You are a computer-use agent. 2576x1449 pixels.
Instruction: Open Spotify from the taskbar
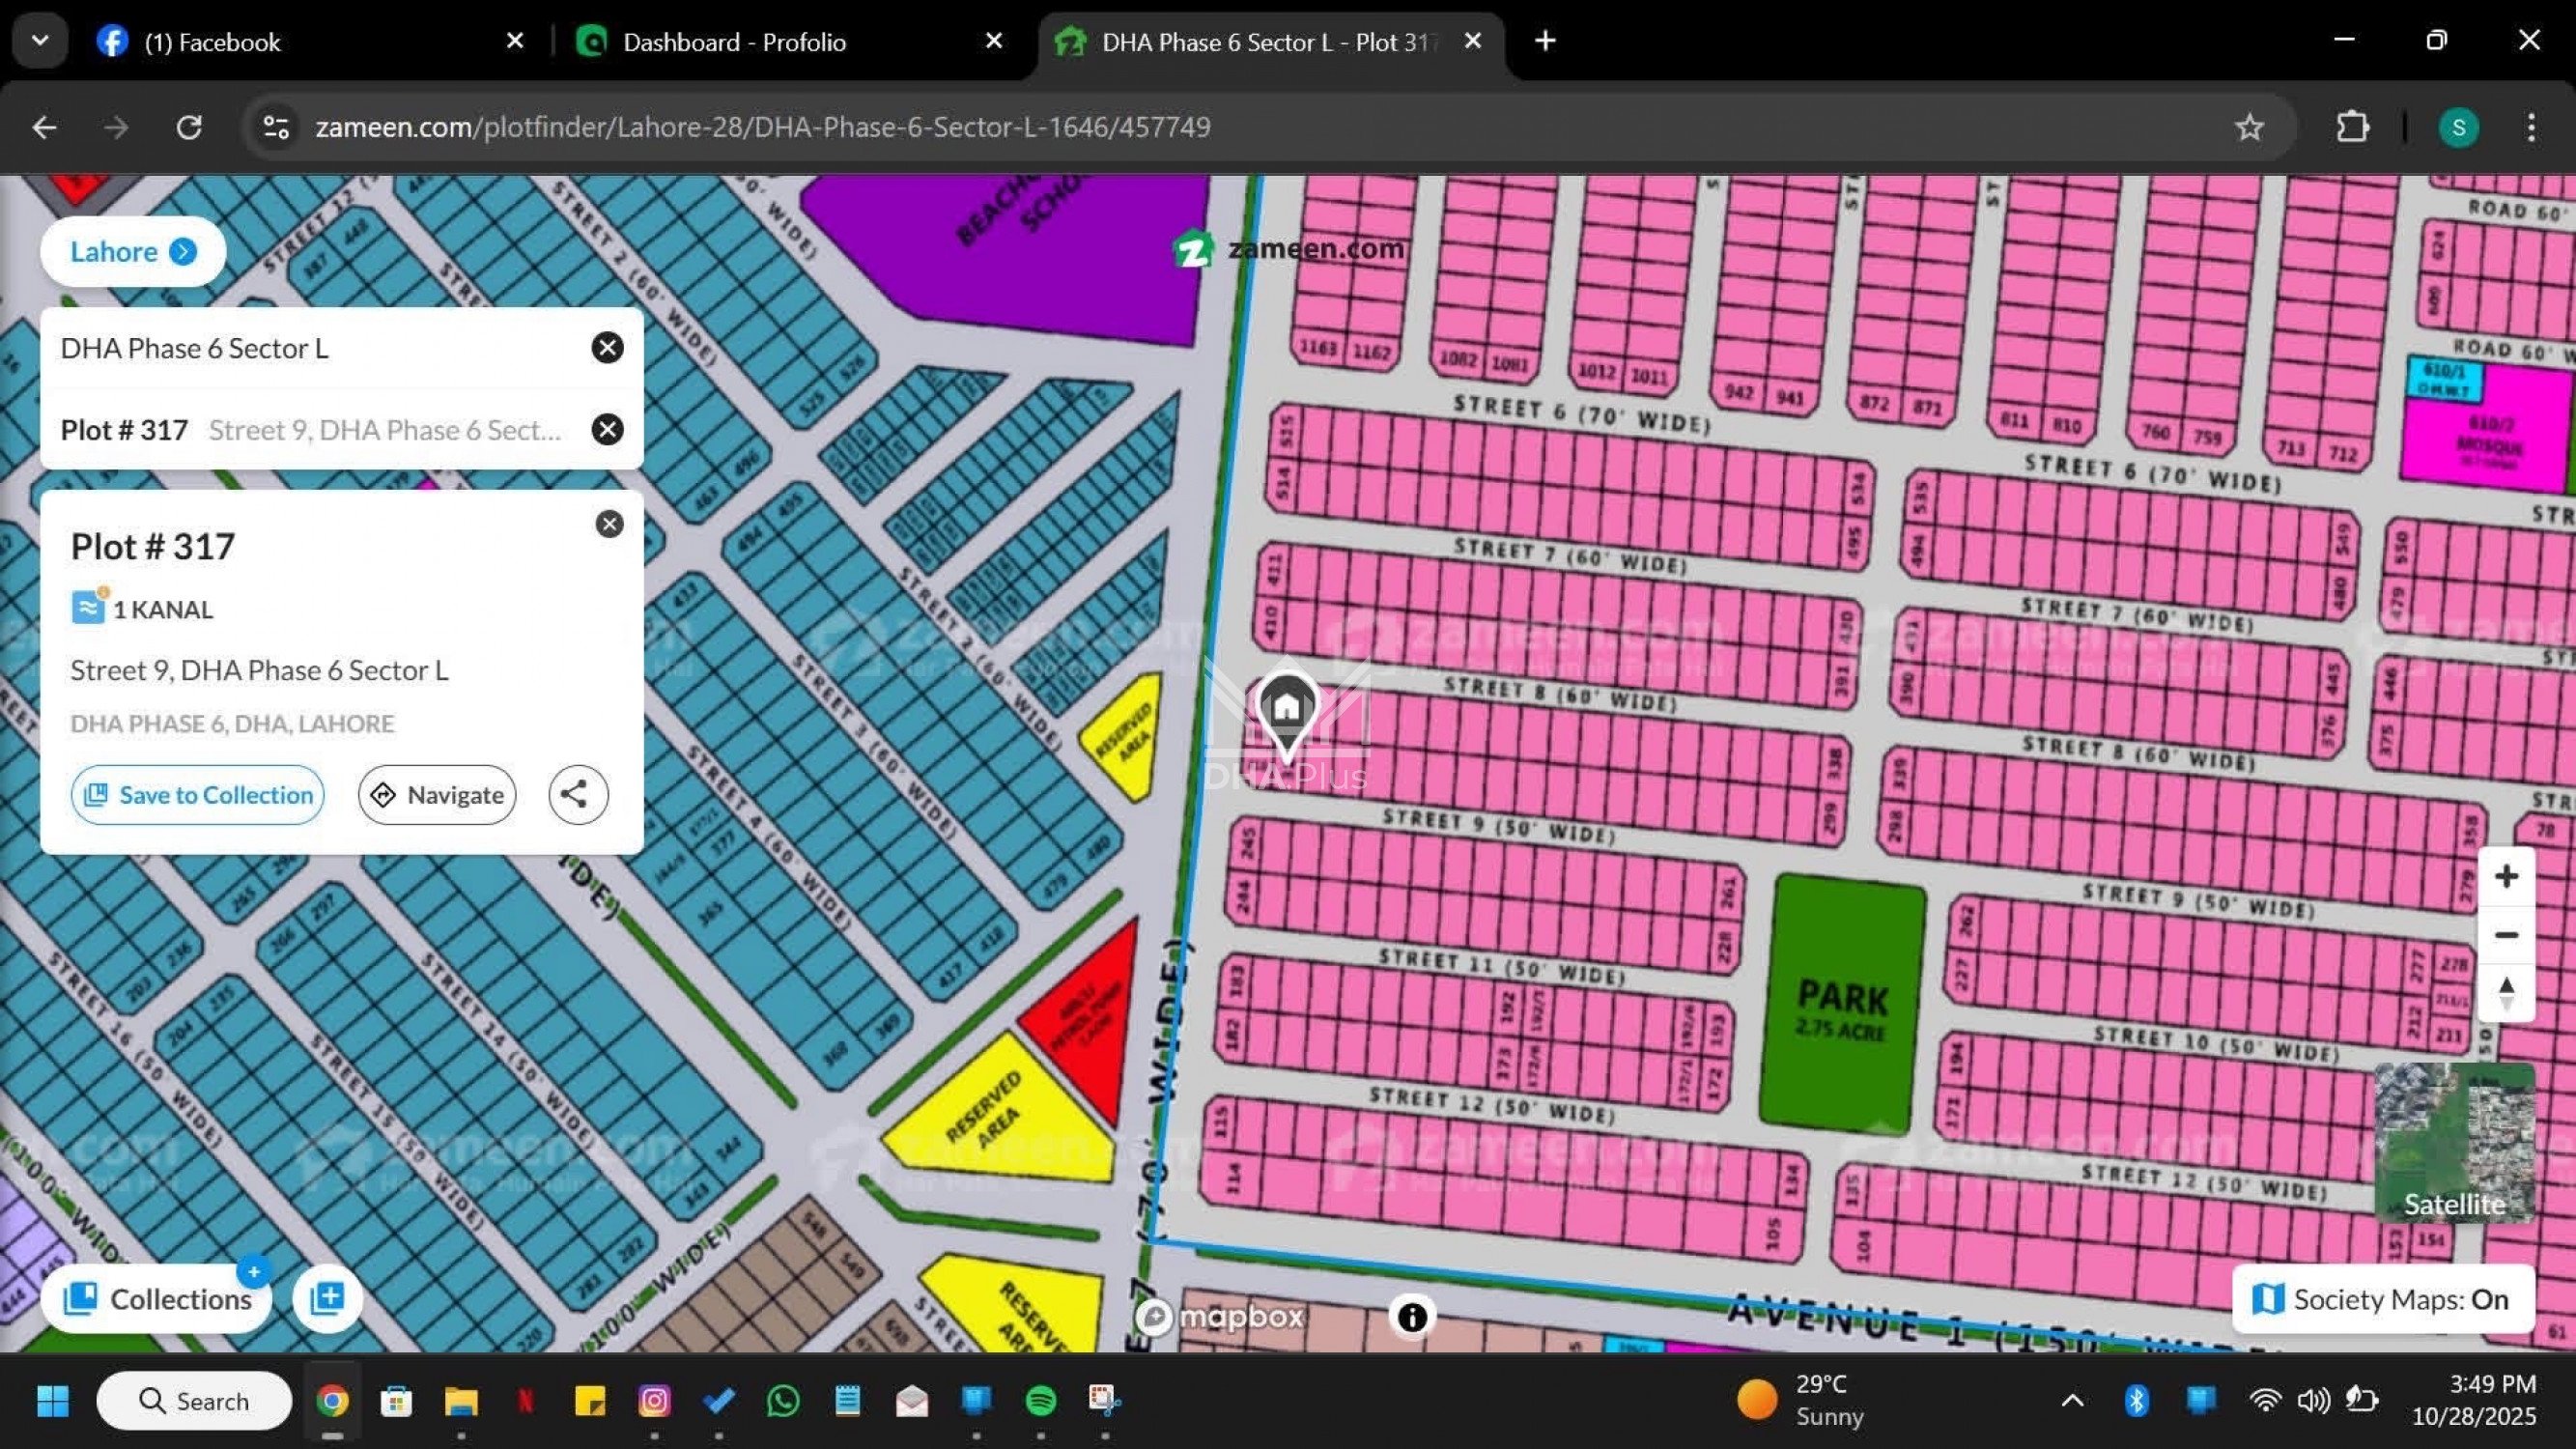coord(1040,1401)
